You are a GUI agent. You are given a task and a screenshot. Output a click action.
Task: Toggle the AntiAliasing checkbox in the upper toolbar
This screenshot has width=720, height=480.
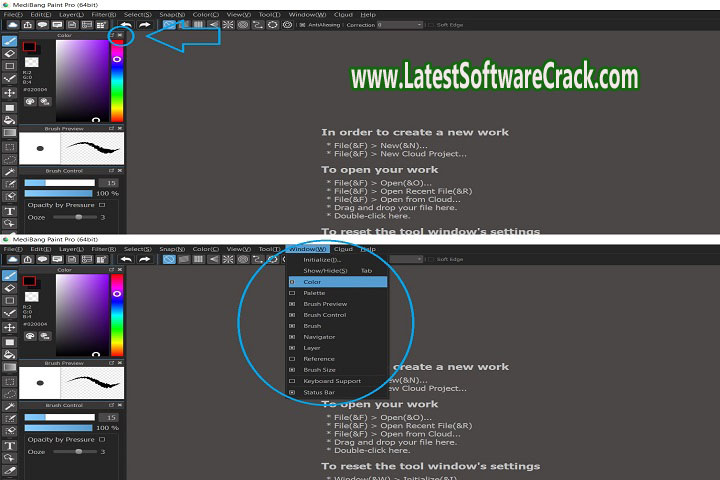coord(306,25)
